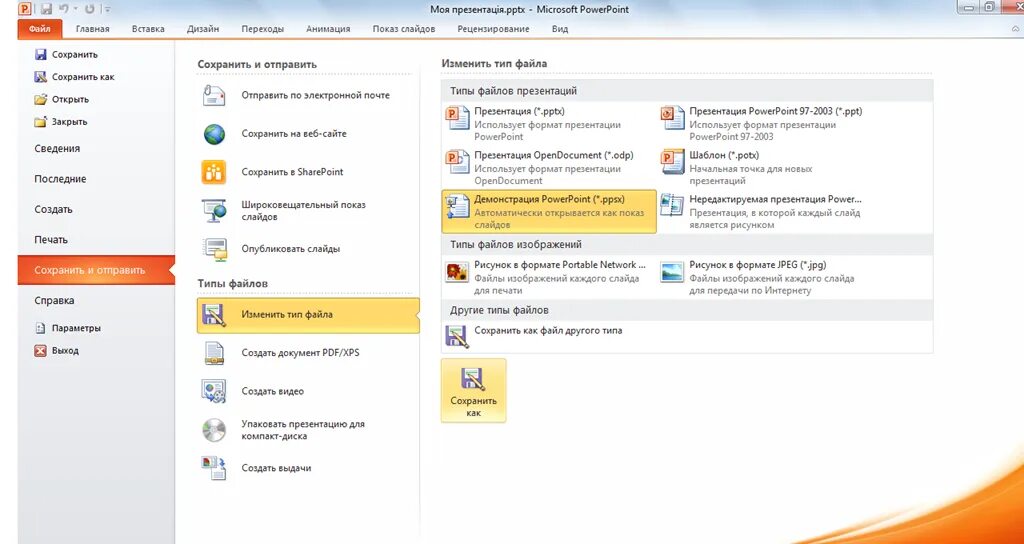Click the envelope icon for email sending
Image resolution: width=1024 pixels, height=544 pixels.
[x=214, y=95]
